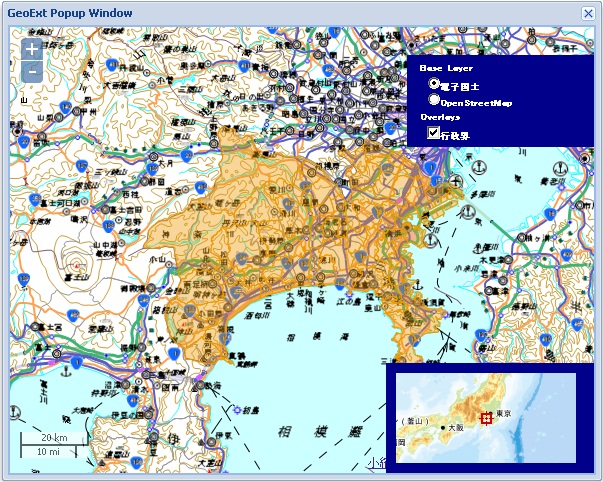Switch base layer to OpenStreetMap
This screenshot has height=482, width=603.
point(434,100)
